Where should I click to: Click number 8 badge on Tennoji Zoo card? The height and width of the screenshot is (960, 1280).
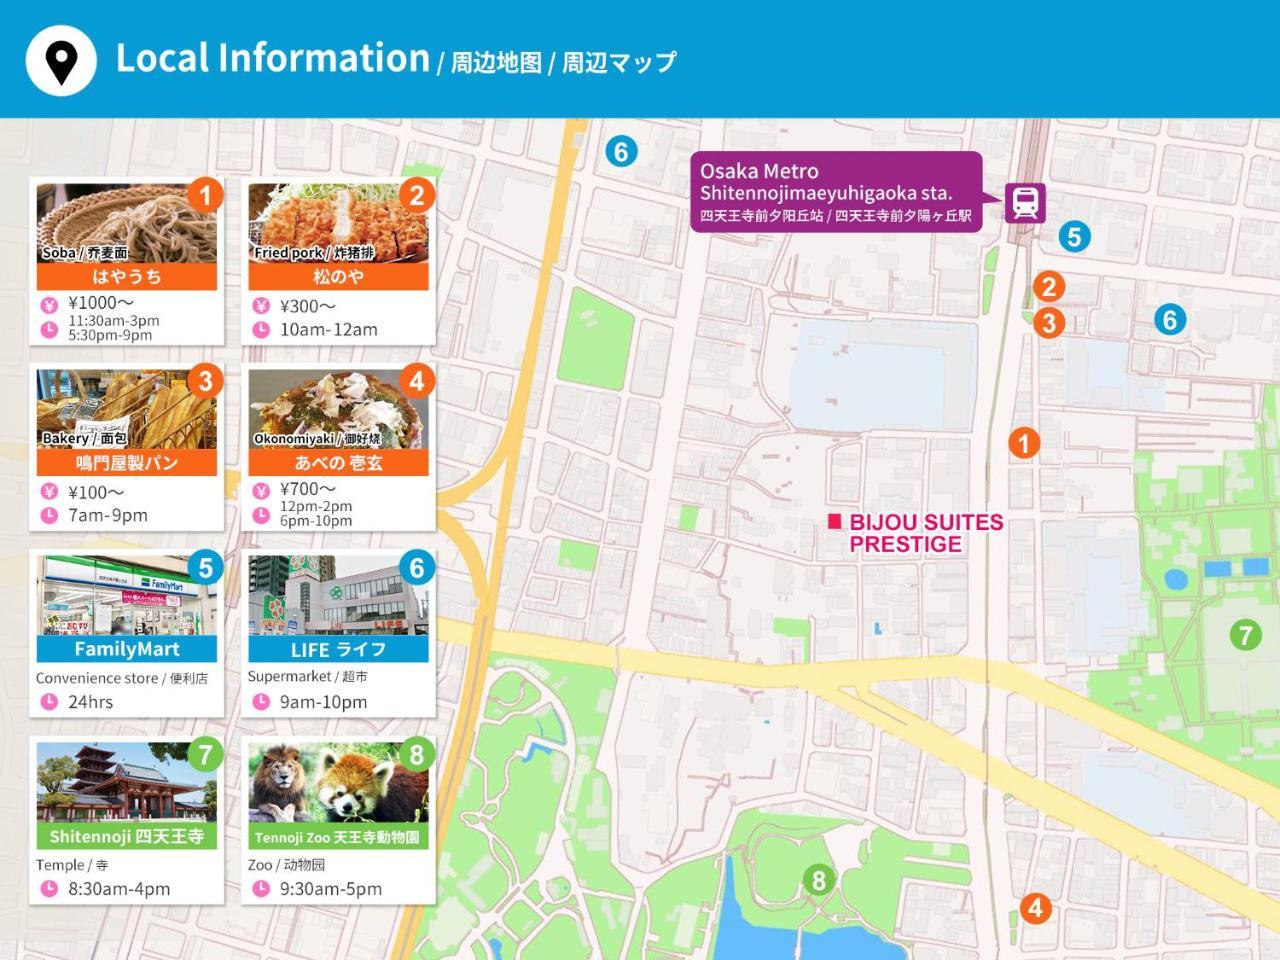(417, 754)
